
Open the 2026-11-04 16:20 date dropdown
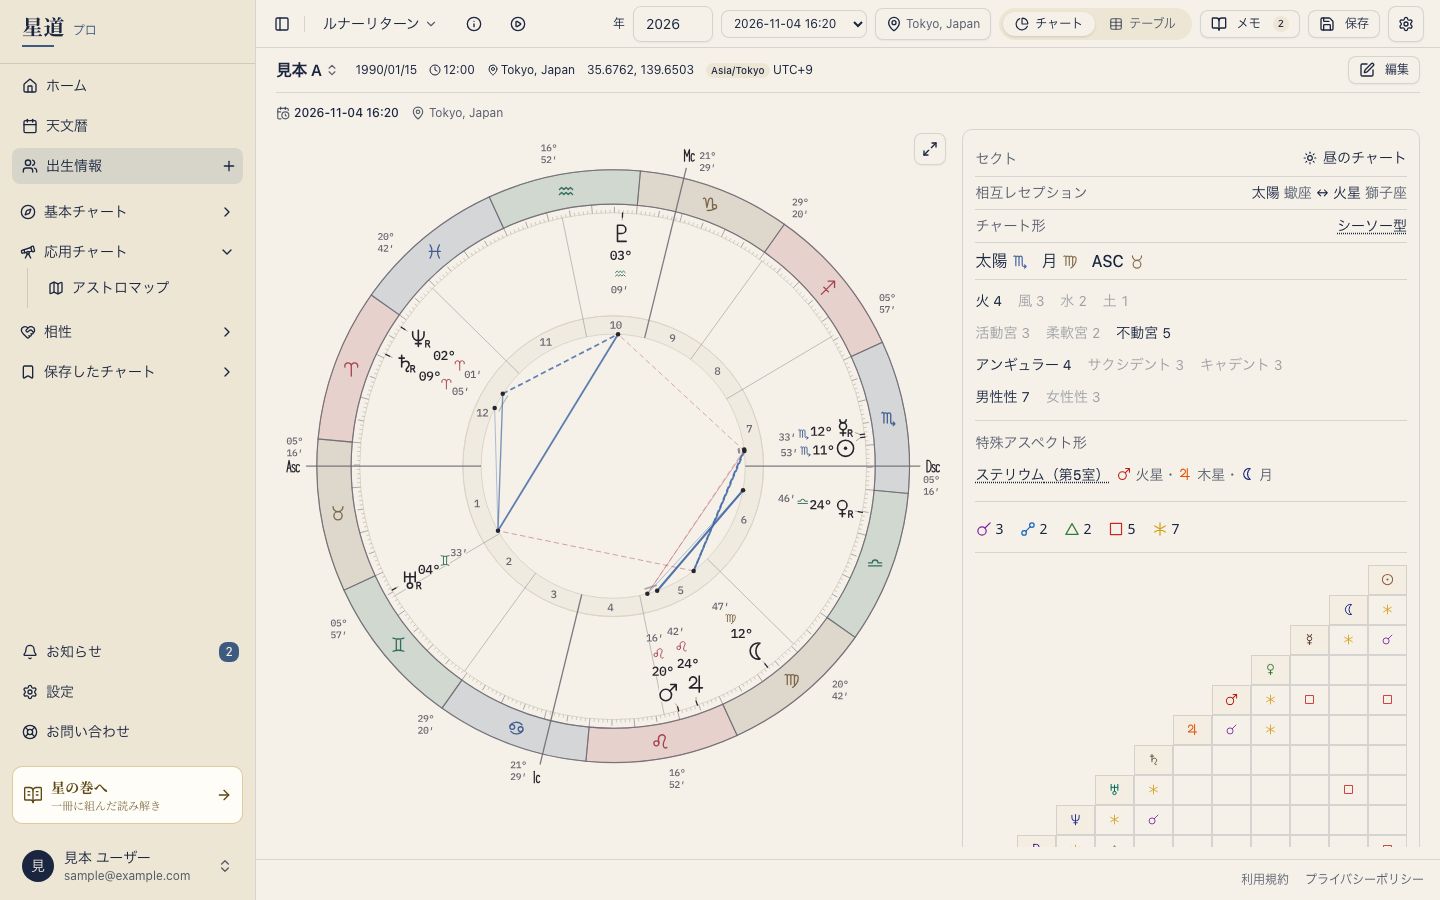[793, 24]
